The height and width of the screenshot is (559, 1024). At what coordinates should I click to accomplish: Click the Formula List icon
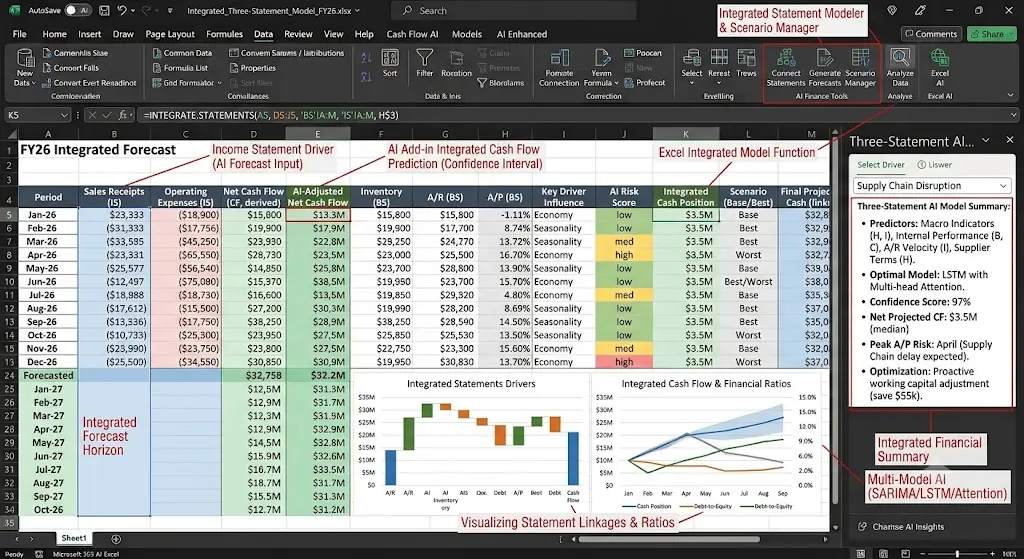(157, 68)
